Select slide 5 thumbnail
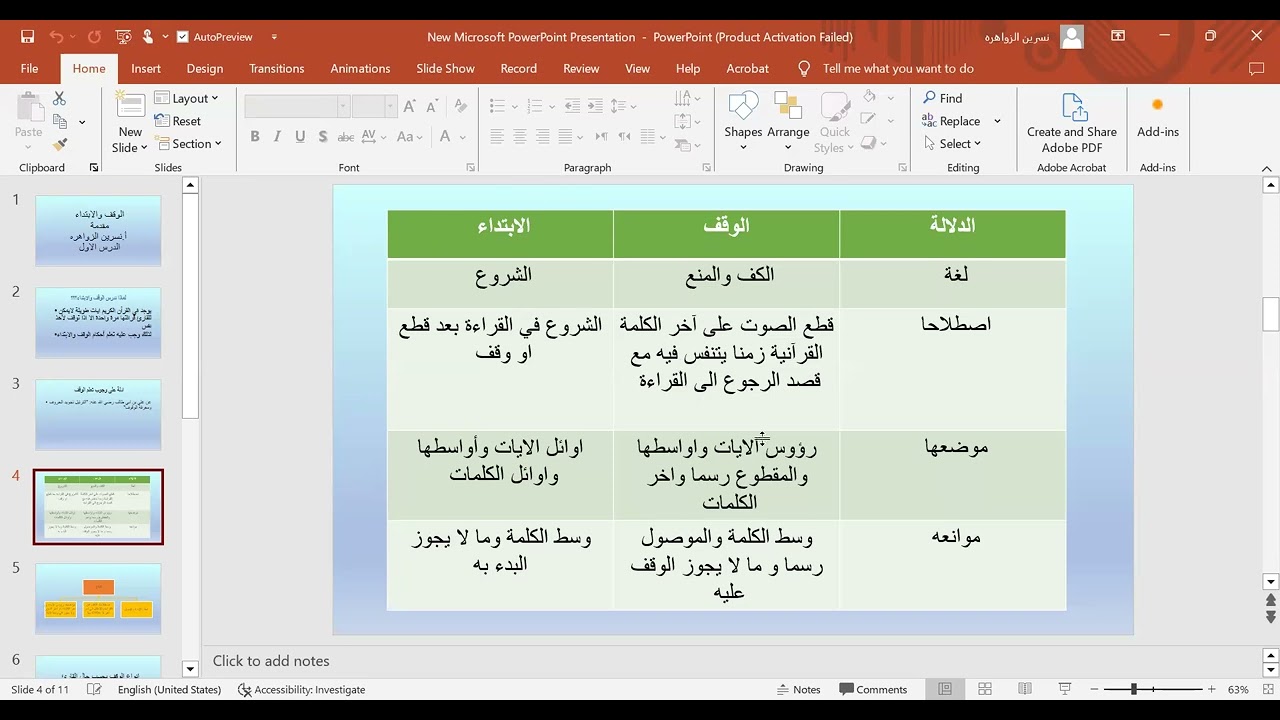 point(98,598)
